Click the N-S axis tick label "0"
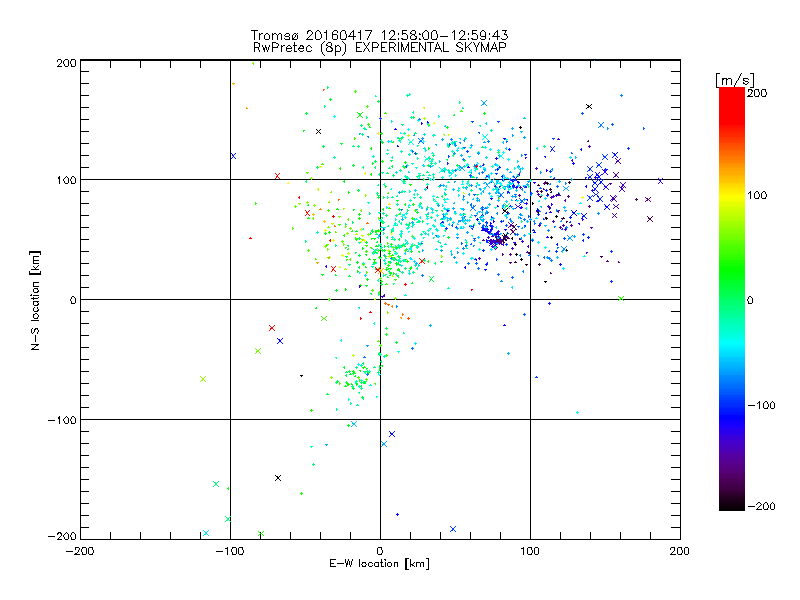The height and width of the screenshot is (600, 800). click(73, 300)
